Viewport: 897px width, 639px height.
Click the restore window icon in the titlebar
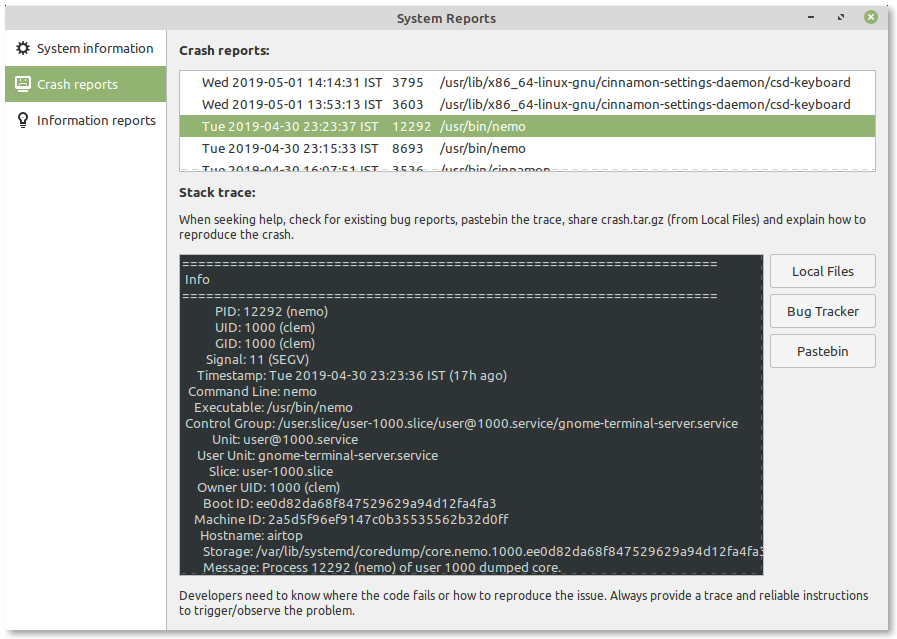pos(841,17)
